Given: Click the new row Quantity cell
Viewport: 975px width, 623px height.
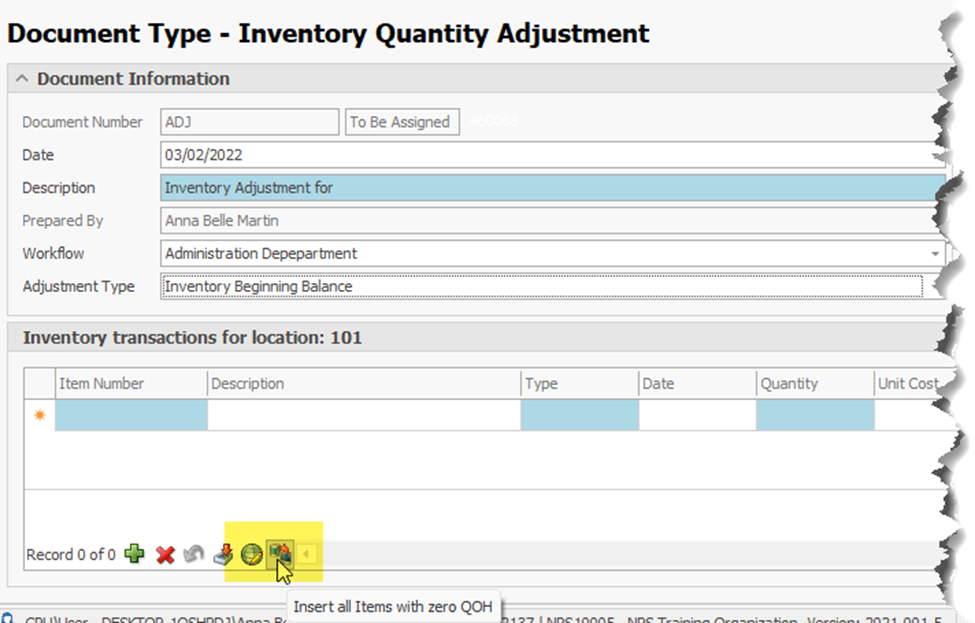Looking at the screenshot, I should click(x=814, y=416).
